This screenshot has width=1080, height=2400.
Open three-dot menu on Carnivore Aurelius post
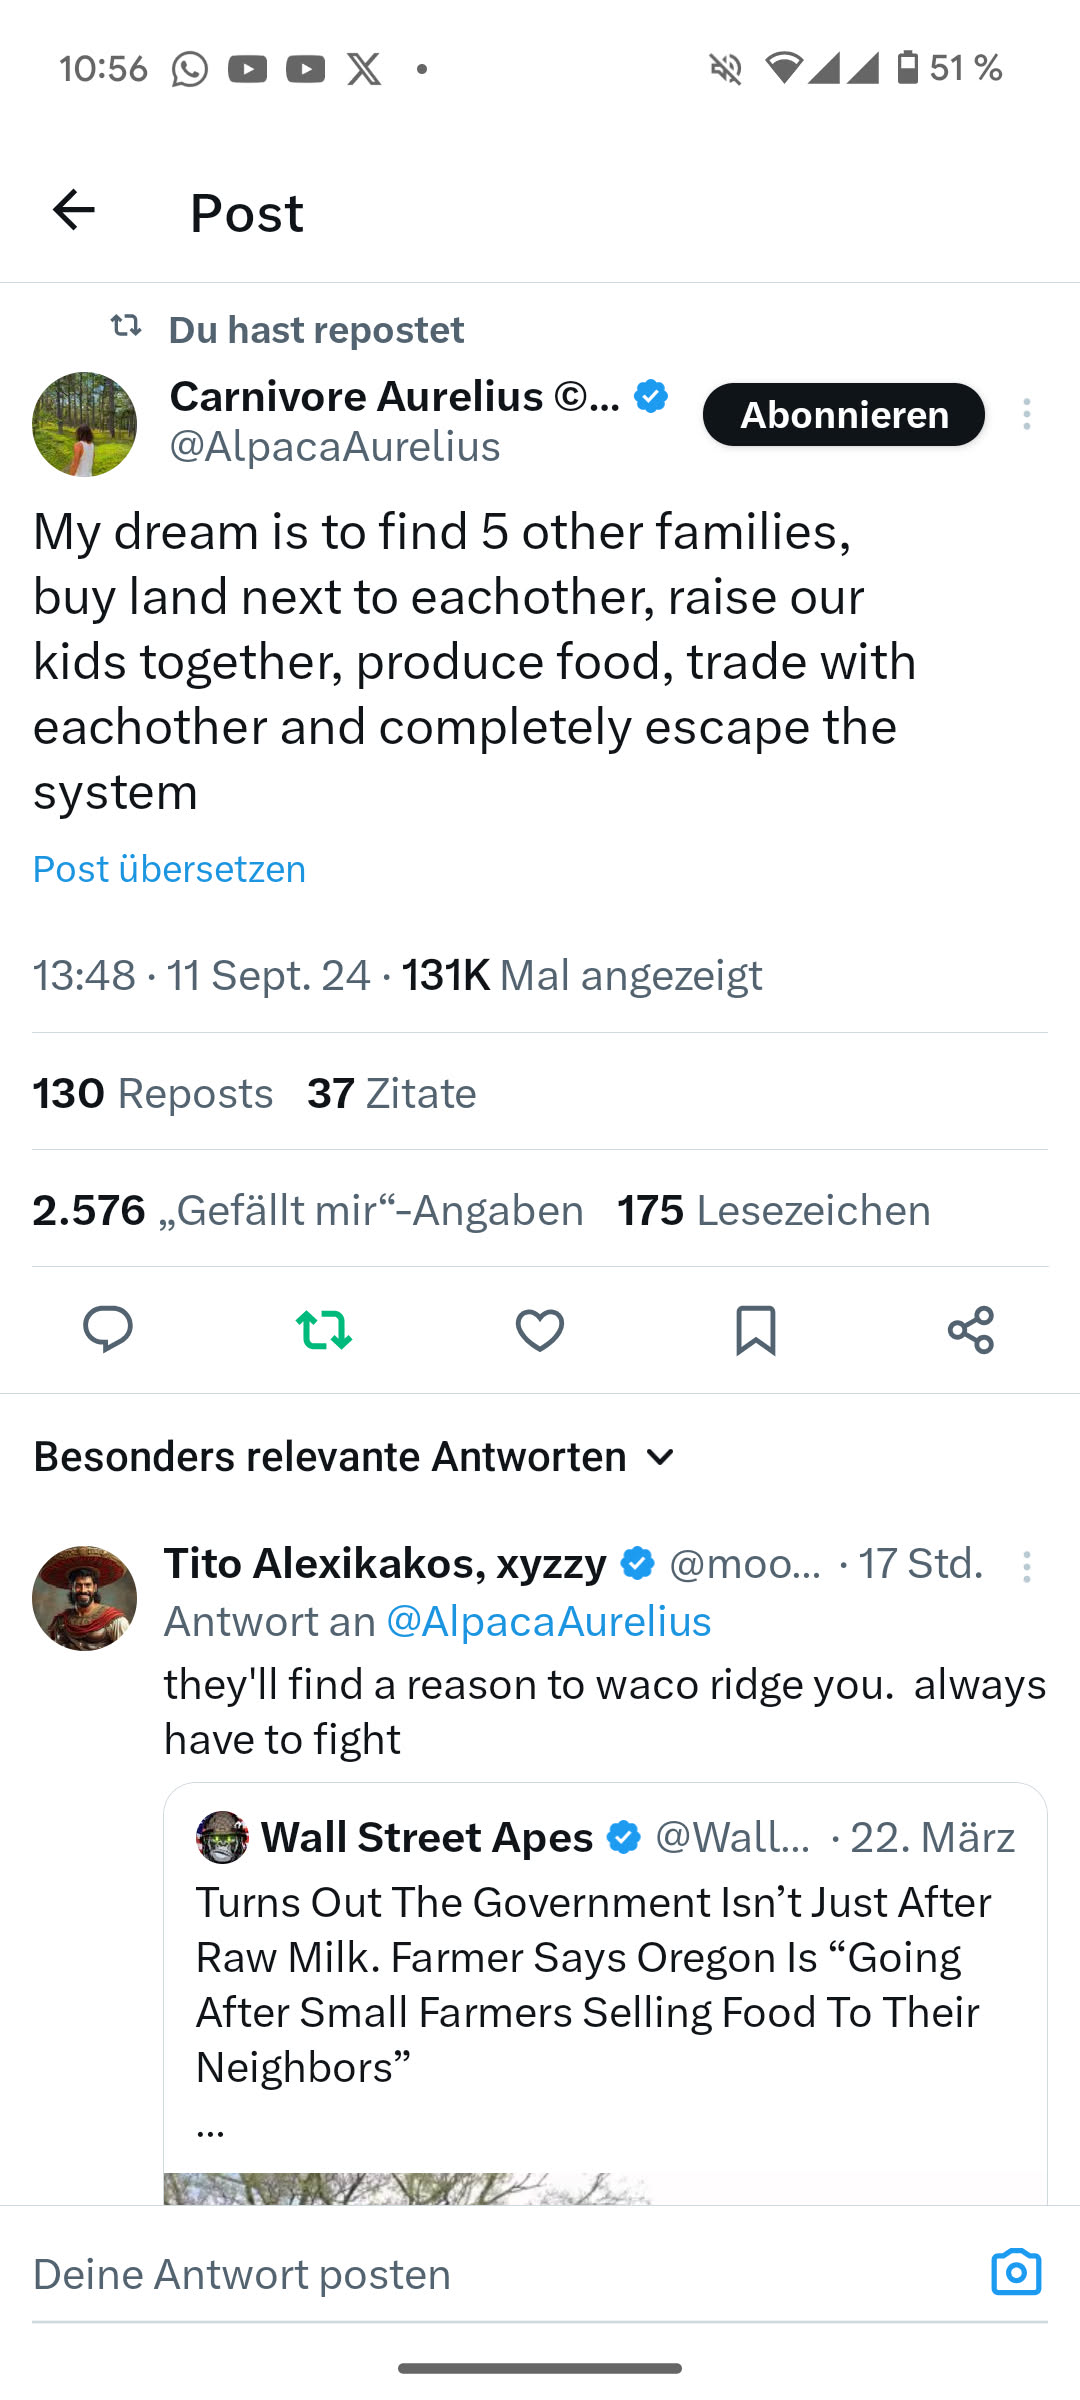(x=1026, y=415)
